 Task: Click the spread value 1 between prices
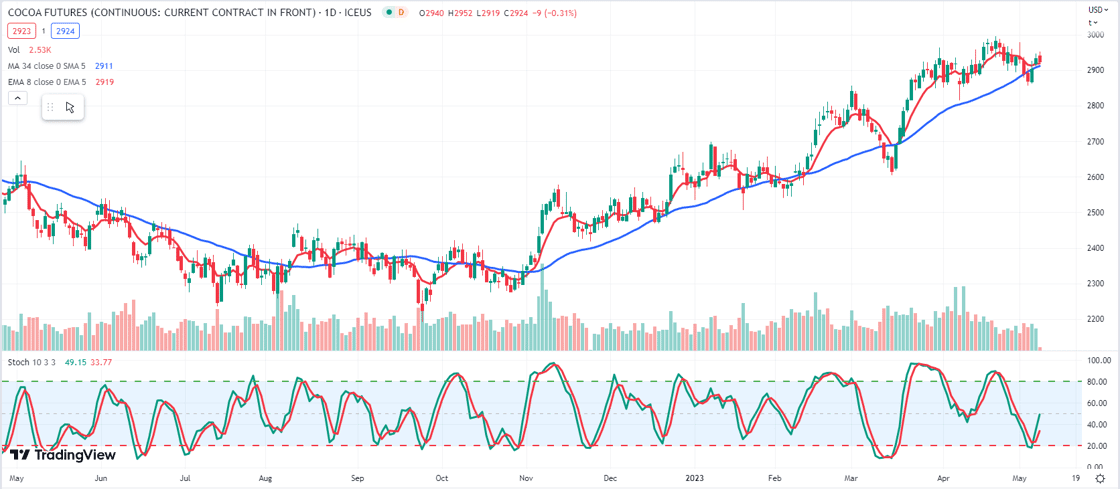[x=43, y=31]
